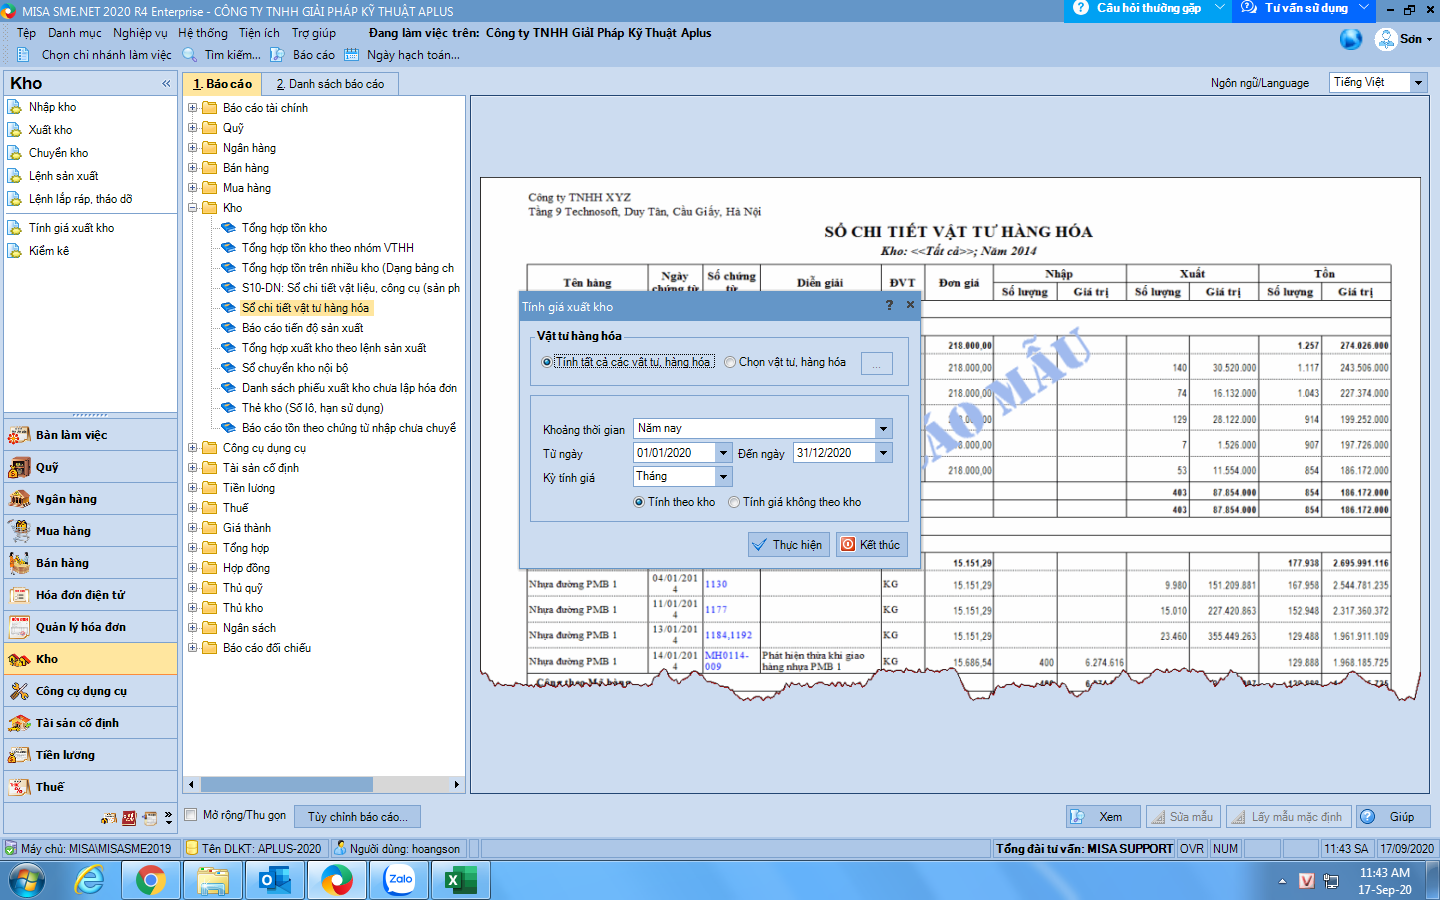Open Kỳ tính giá dropdown
This screenshot has height=900, width=1440.
723,477
